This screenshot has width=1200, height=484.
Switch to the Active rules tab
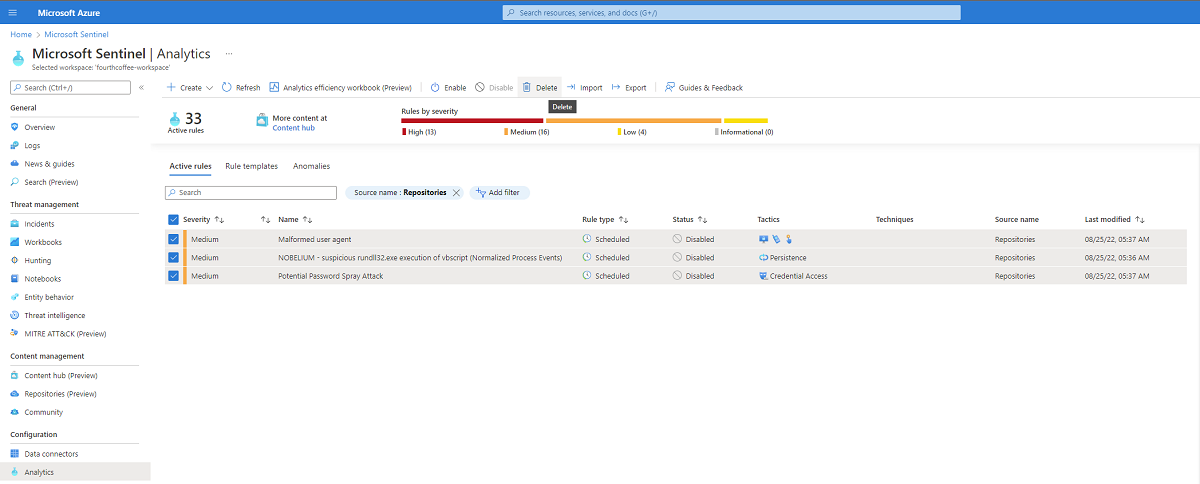(190, 166)
